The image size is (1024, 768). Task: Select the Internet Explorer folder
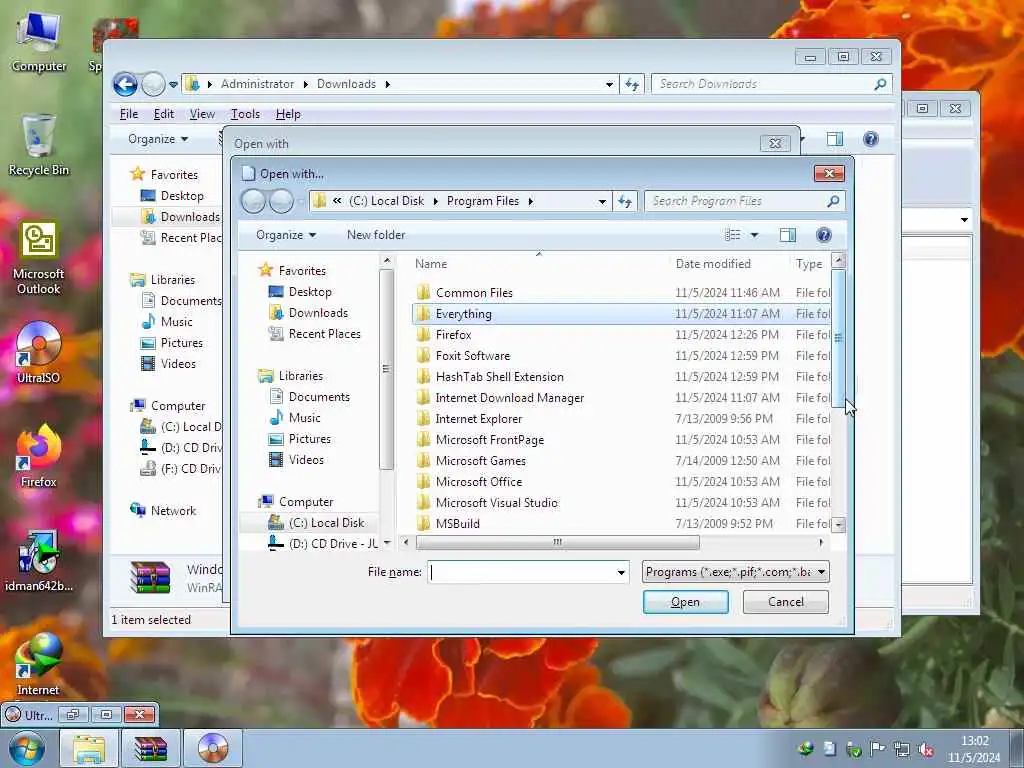[x=479, y=419]
